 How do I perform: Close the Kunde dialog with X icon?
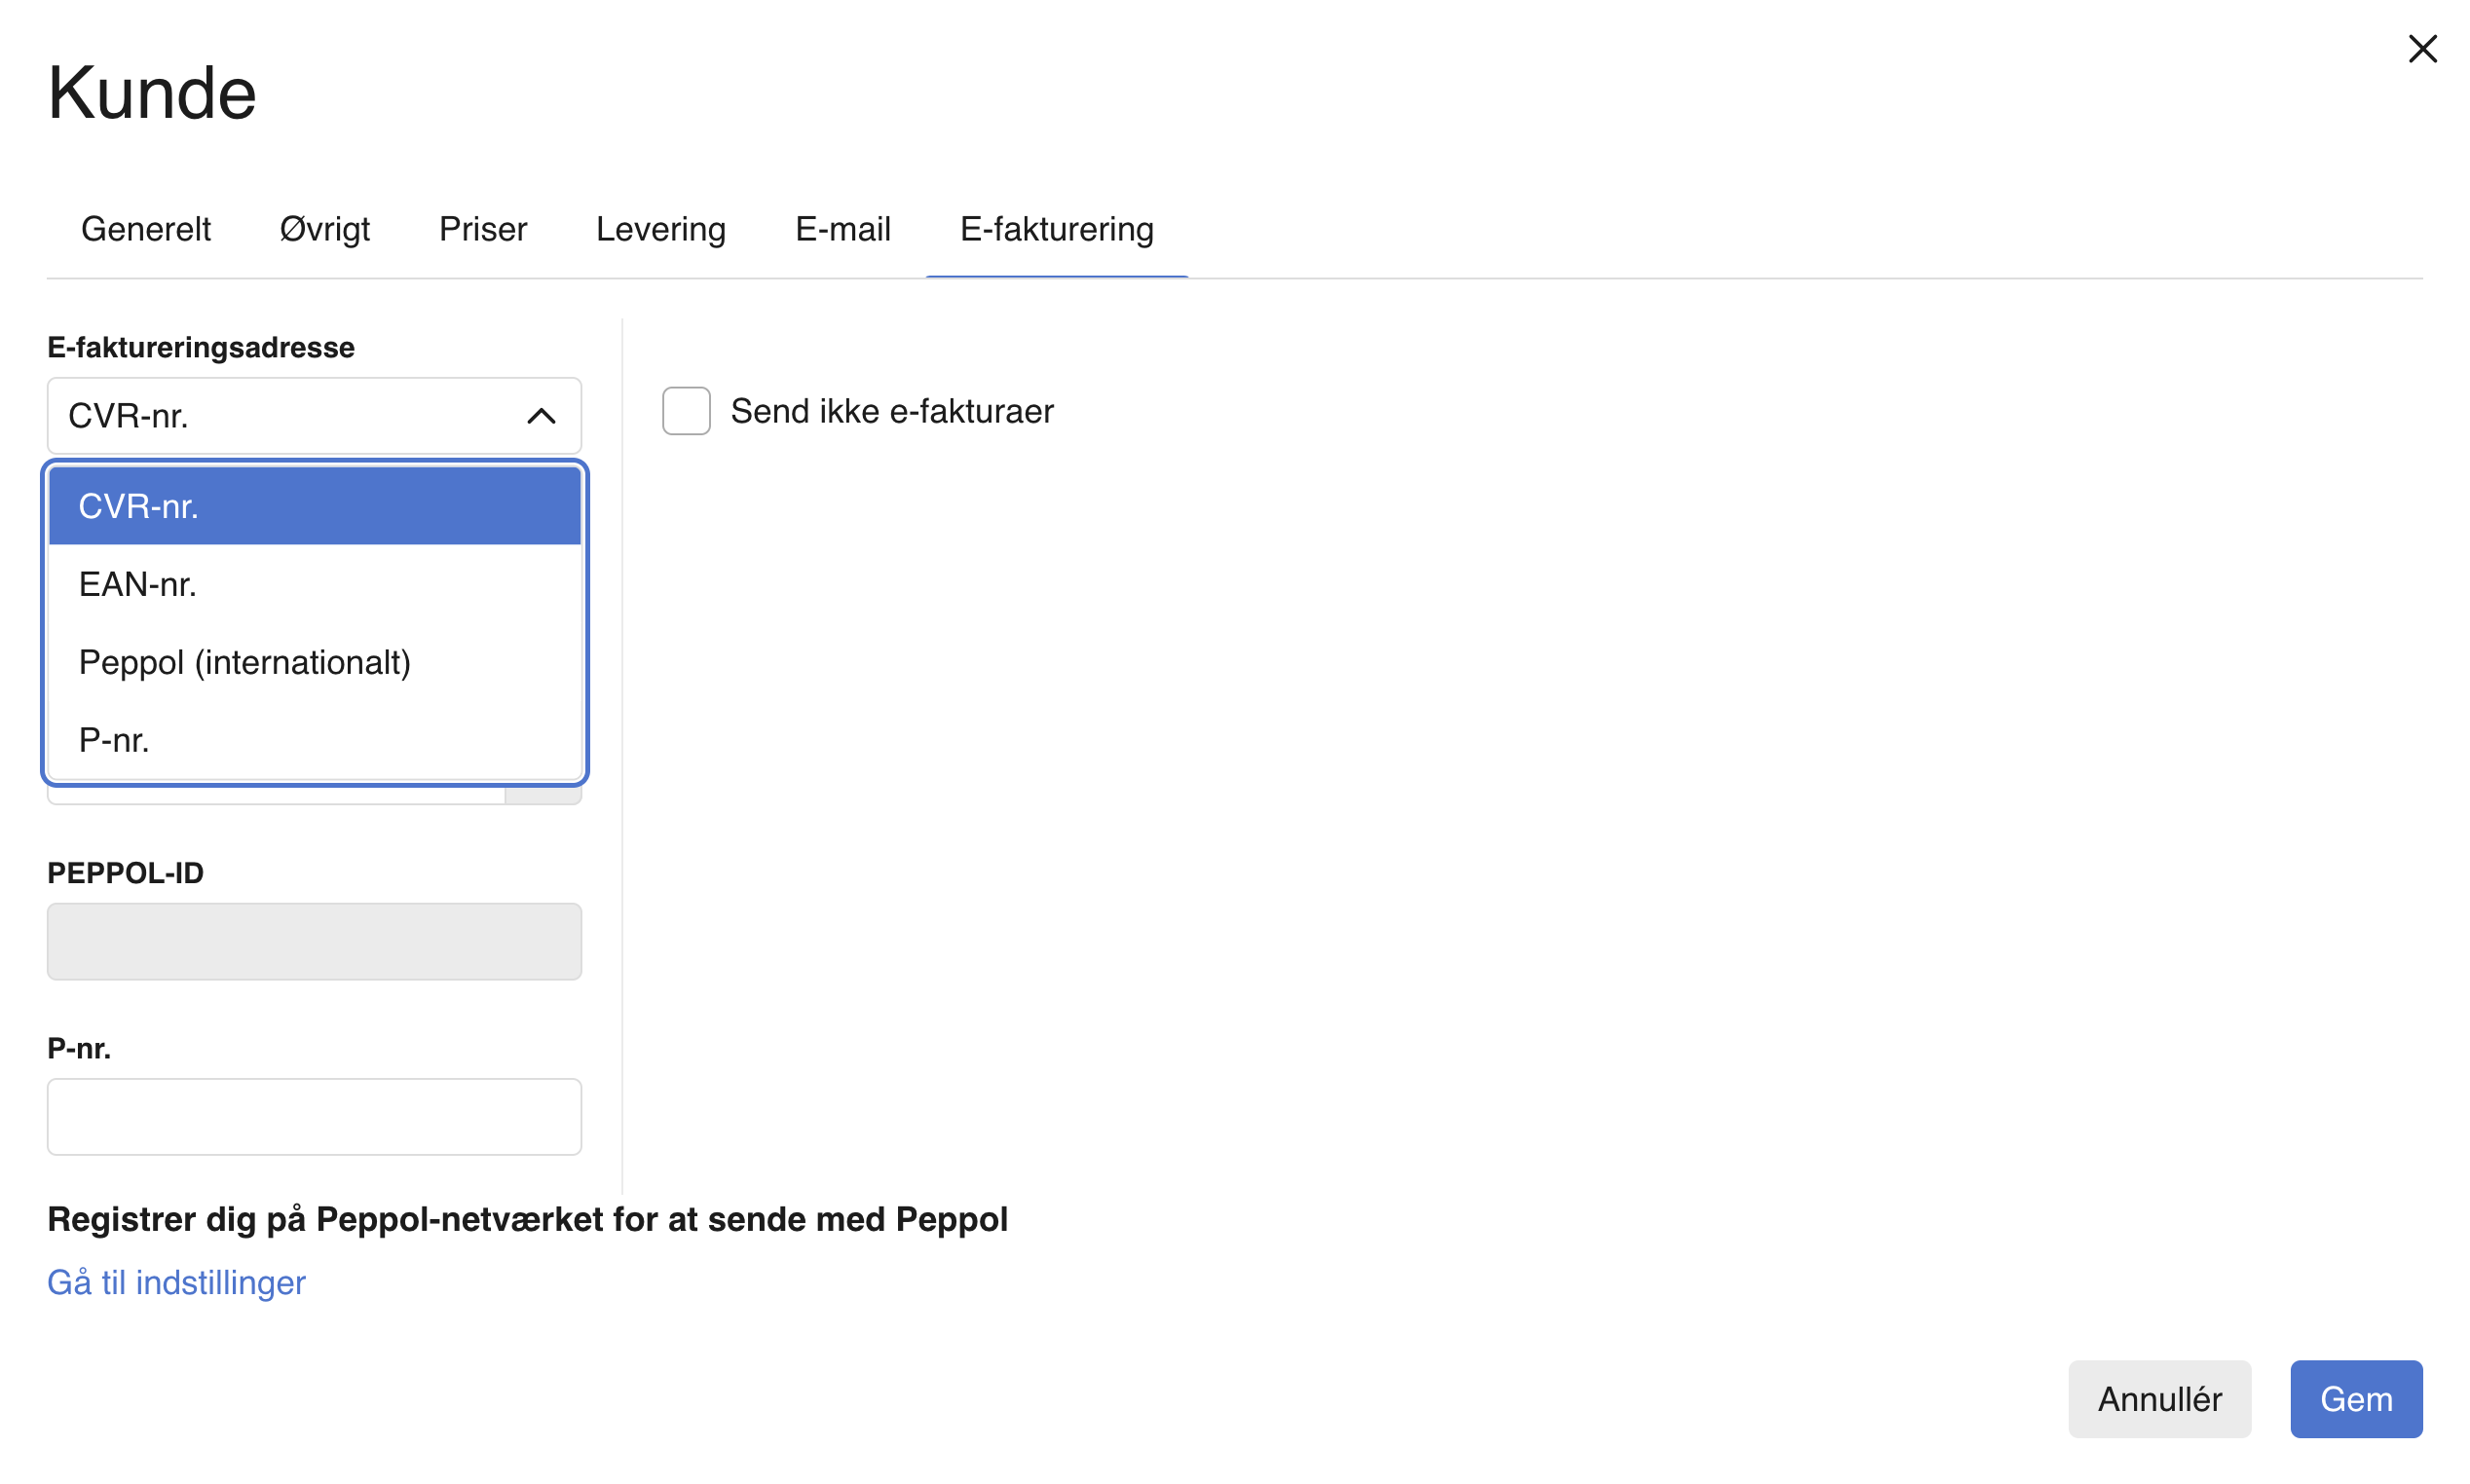pos(2421,49)
